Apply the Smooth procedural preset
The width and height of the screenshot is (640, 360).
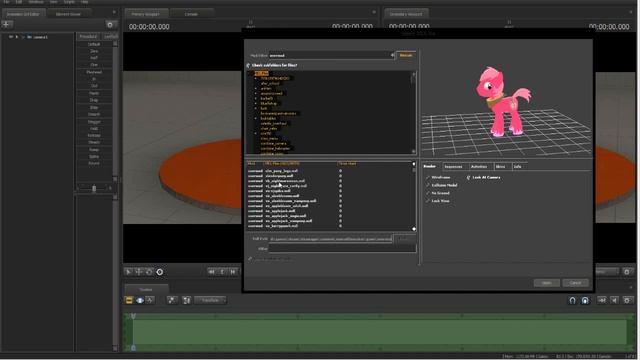(94, 114)
